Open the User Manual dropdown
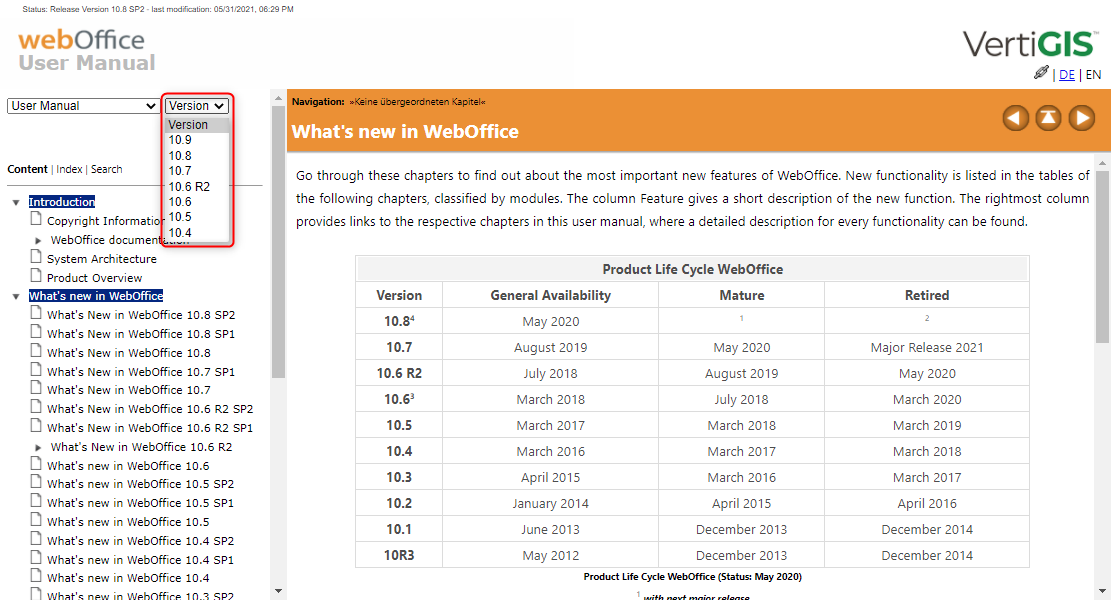Image resolution: width=1111 pixels, height=600 pixels. click(x=83, y=106)
